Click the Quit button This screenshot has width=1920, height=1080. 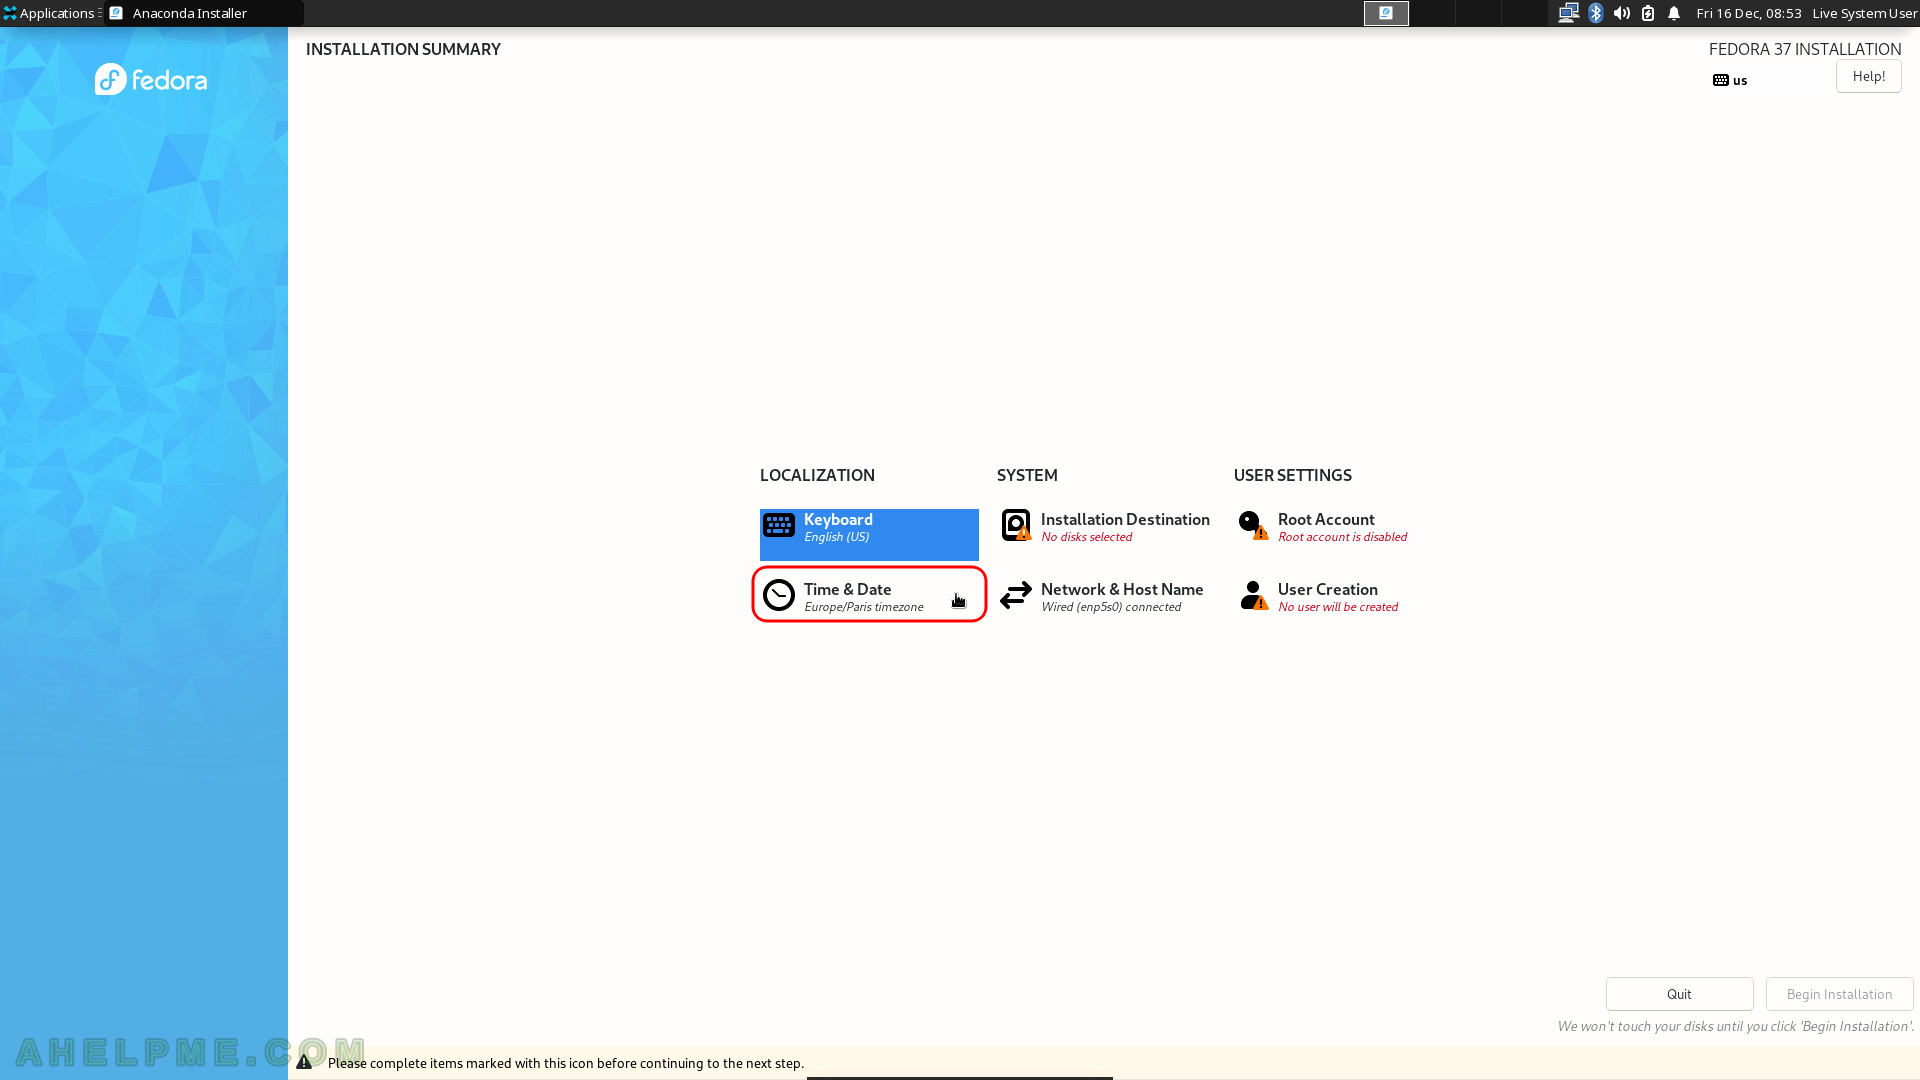pyautogui.click(x=1679, y=994)
